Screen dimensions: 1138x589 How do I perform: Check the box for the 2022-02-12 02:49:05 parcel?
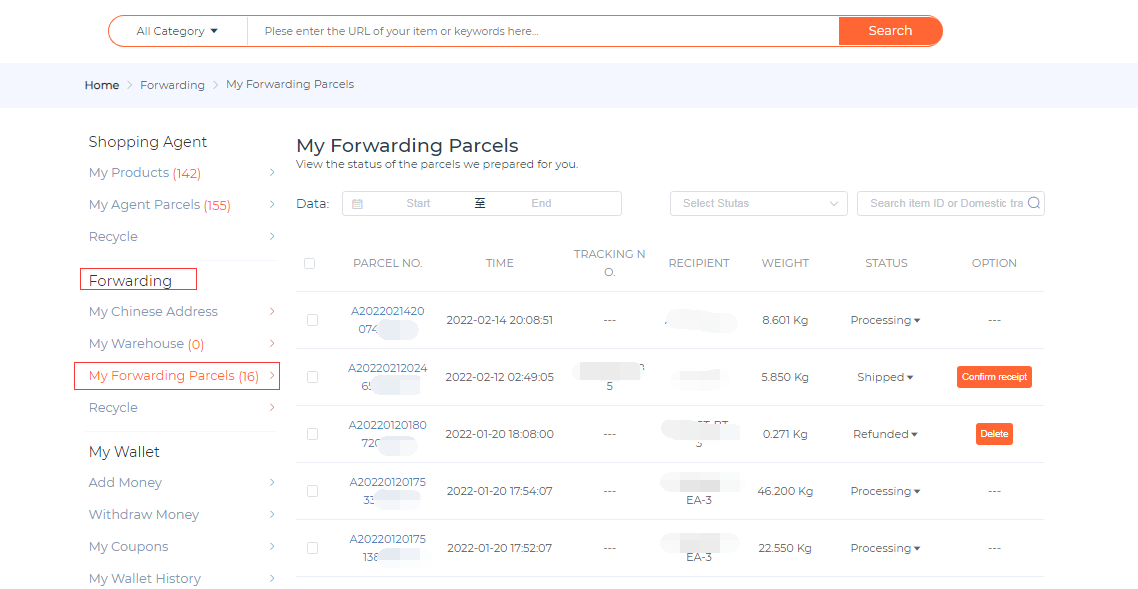[x=312, y=377]
